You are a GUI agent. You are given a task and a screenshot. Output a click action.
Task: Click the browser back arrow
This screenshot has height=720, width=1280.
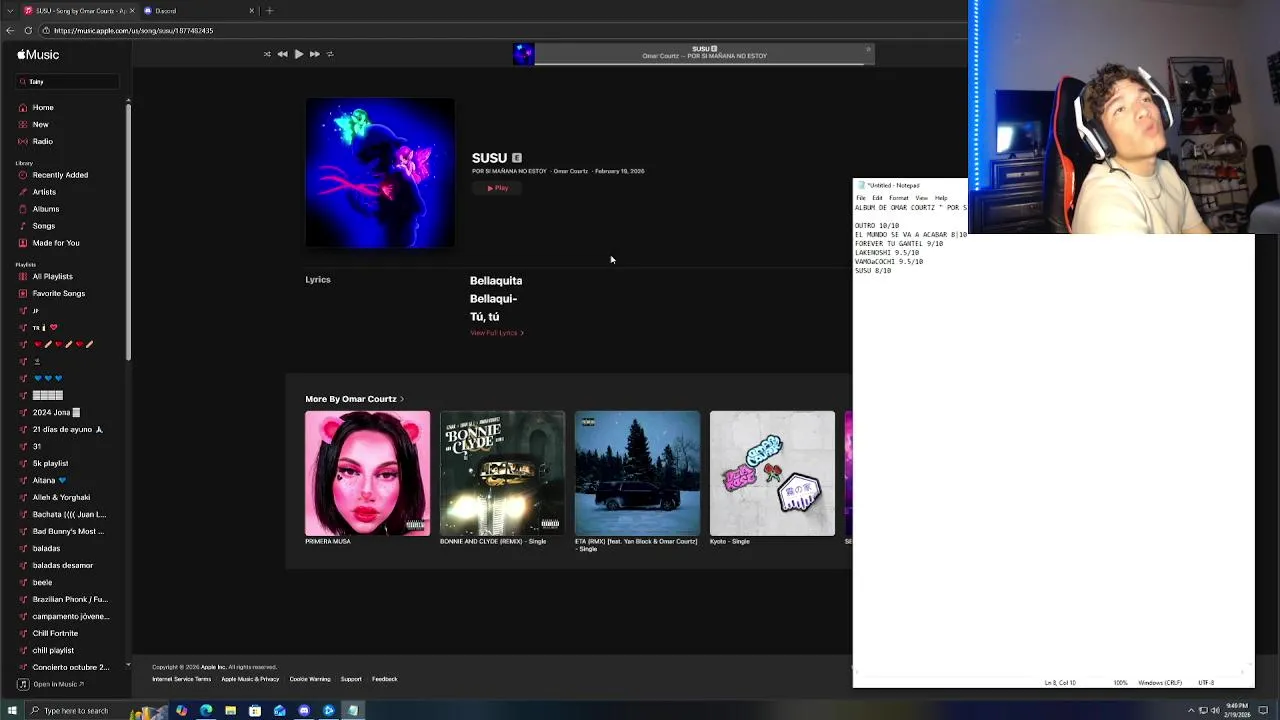tap(10, 30)
